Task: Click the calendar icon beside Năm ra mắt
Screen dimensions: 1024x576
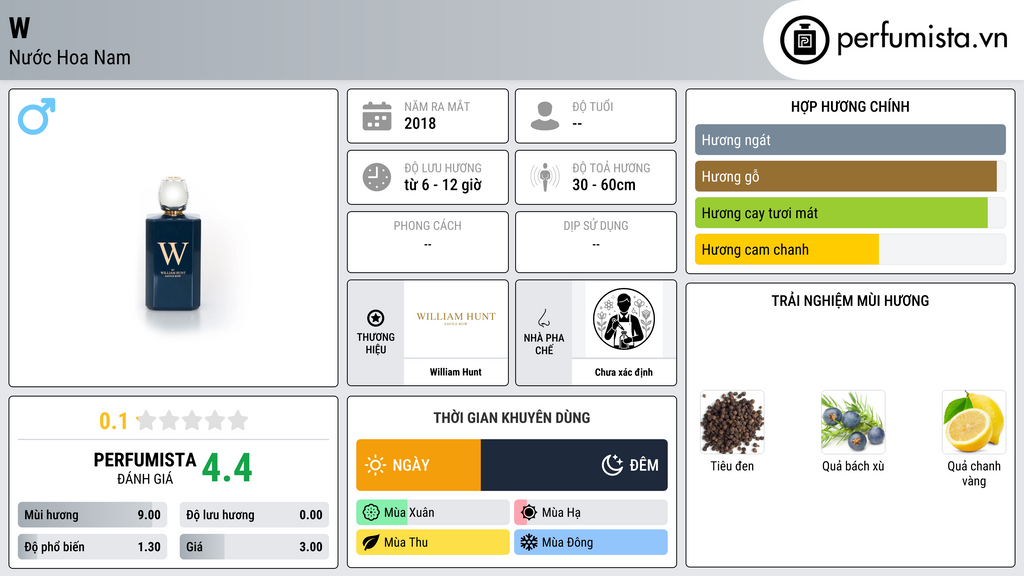Action: (377, 116)
